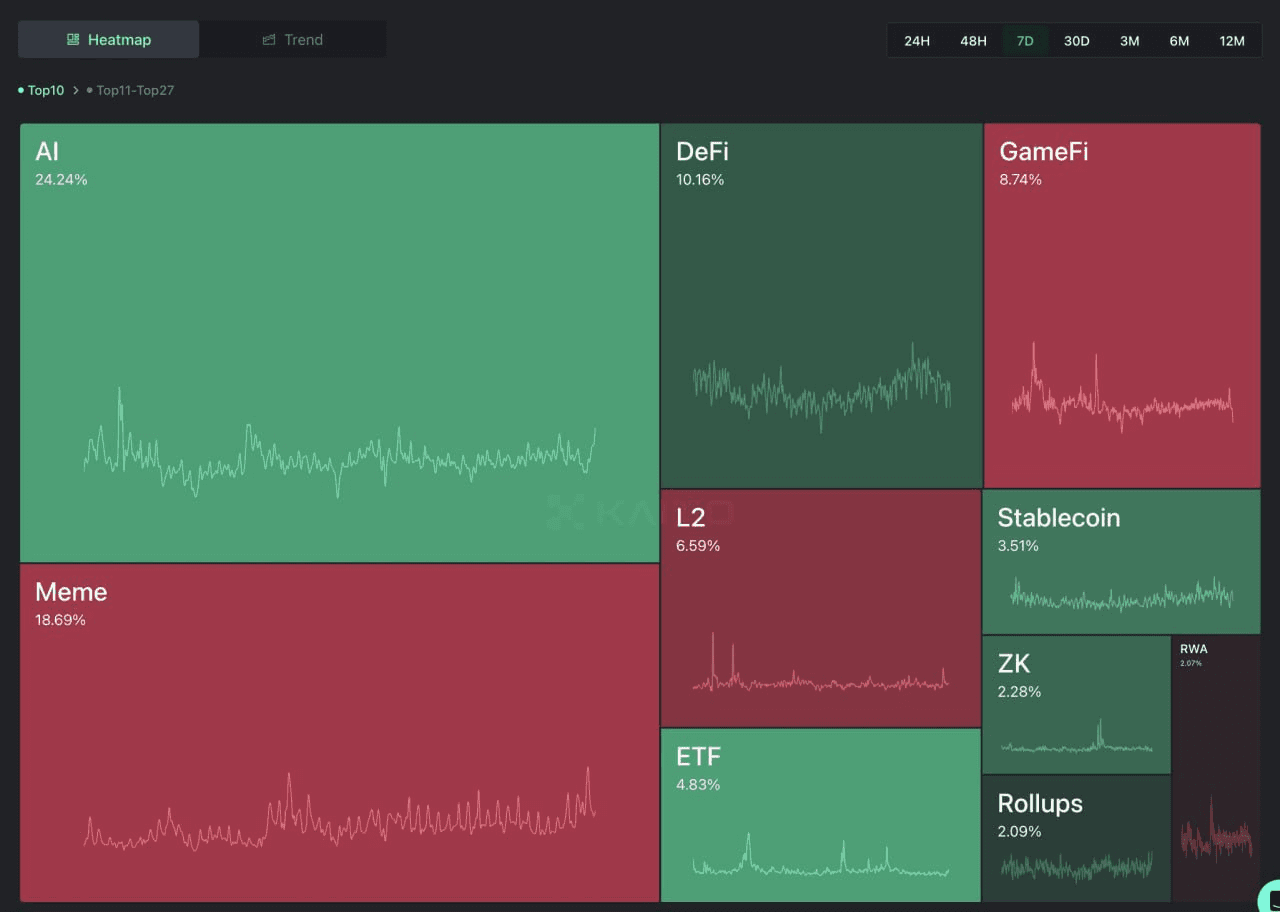Image resolution: width=1280 pixels, height=912 pixels.
Task: Open the ZK heatmap tile
Action: click(1076, 705)
